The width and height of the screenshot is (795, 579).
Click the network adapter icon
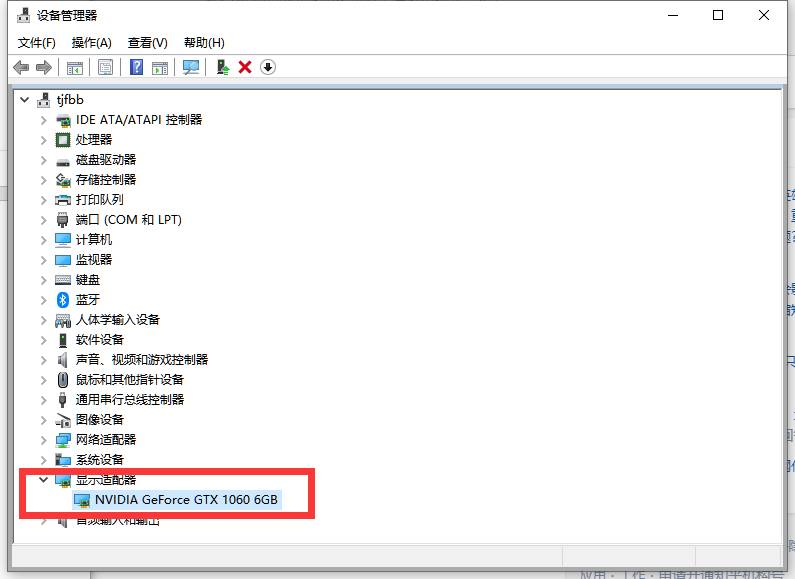pos(63,440)
